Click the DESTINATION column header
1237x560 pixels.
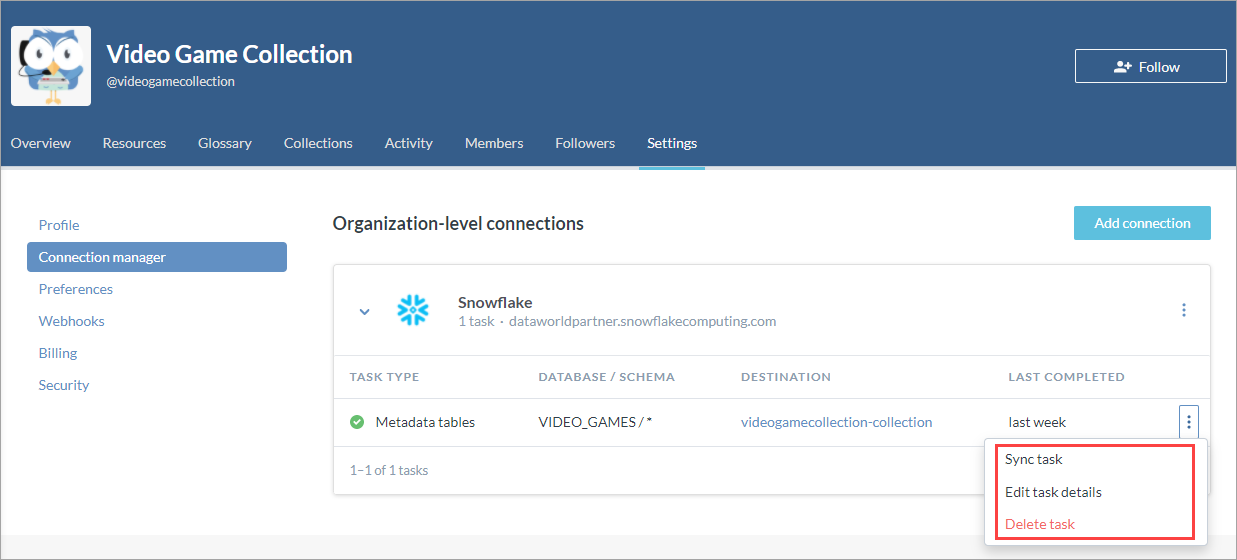(786, 377)
